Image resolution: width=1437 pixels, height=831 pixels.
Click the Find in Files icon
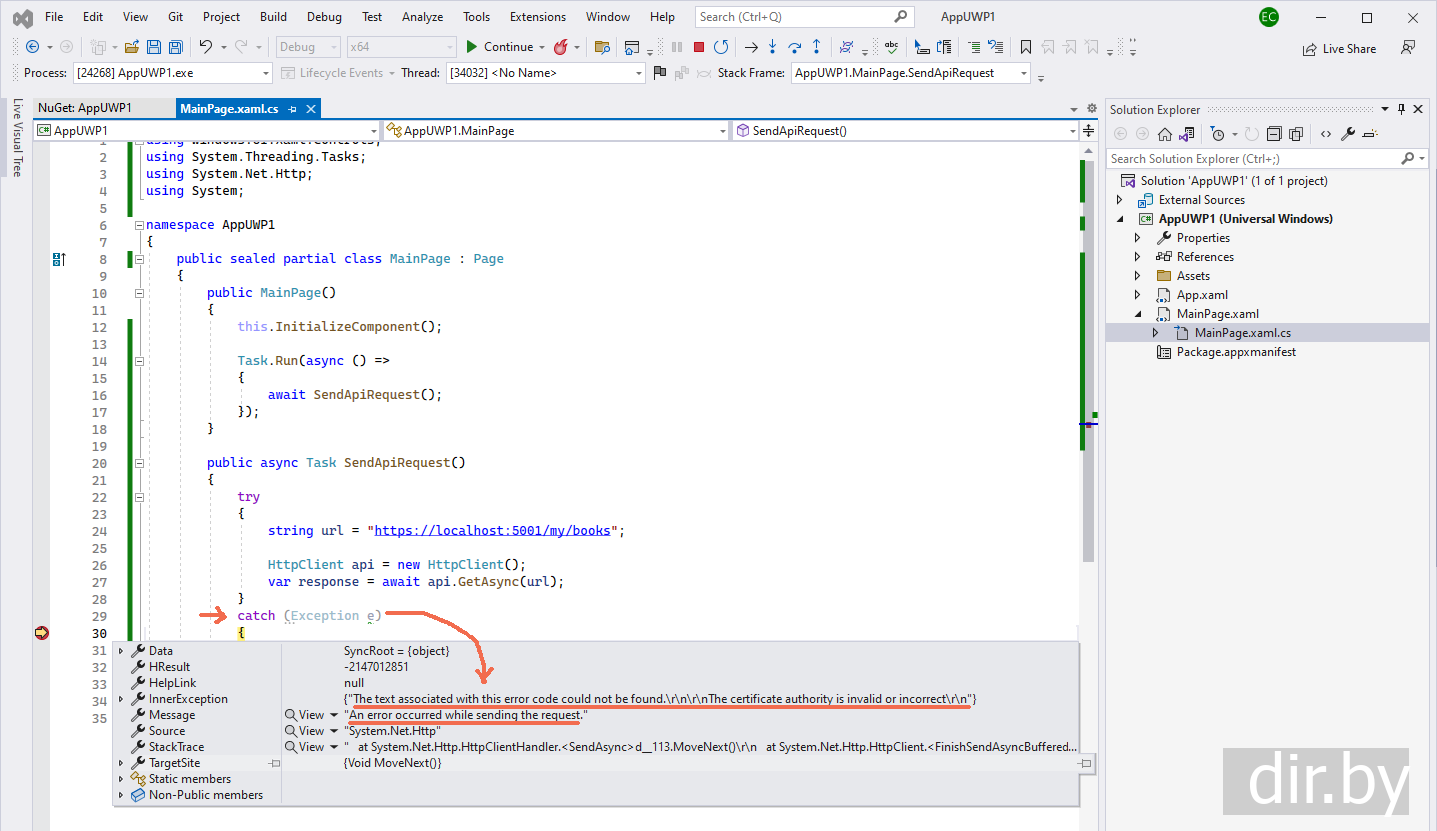(x=602, y=47)
